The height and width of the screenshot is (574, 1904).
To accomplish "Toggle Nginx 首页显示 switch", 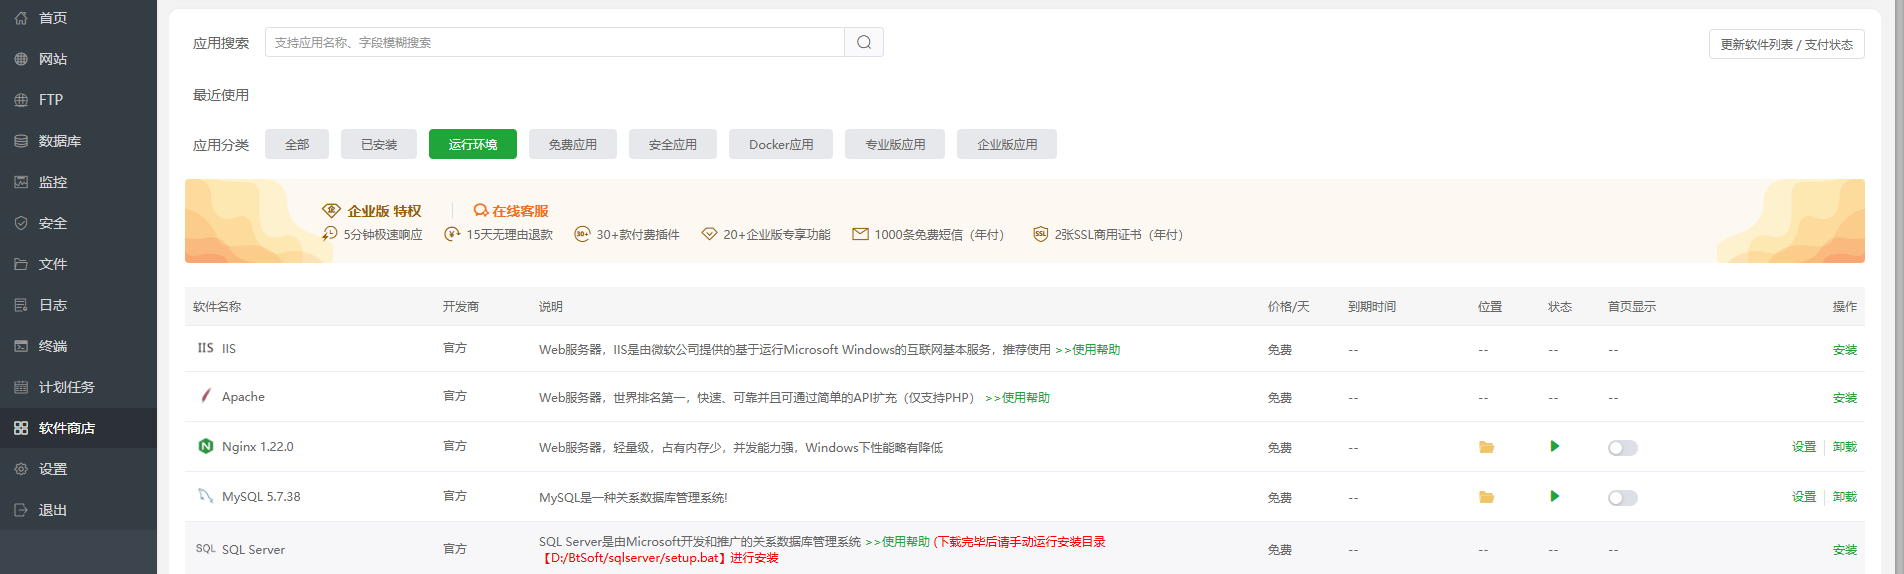I will tap(1623, 448).
